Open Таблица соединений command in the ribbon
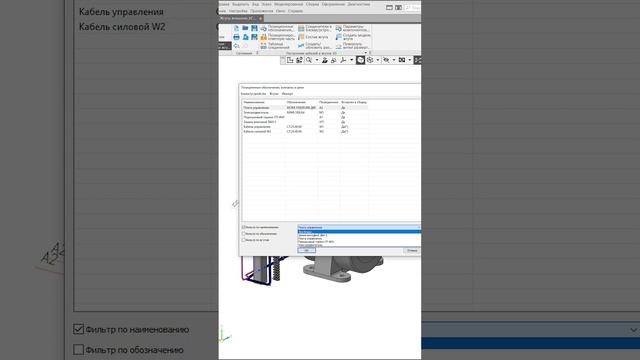640x360 pixels. pos(275,46)
